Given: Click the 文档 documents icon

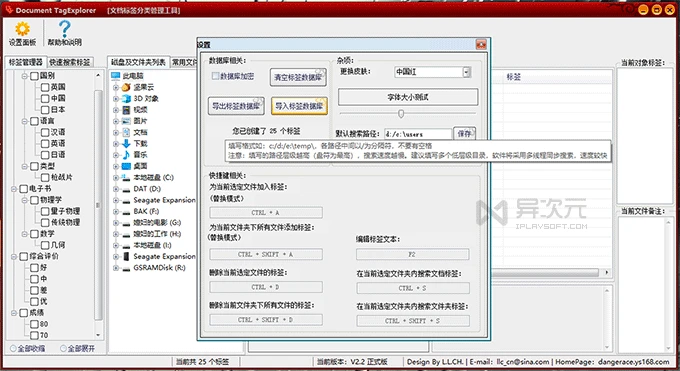Looking at the screenshot, I should pyautogui.click(x=126, y=132).
